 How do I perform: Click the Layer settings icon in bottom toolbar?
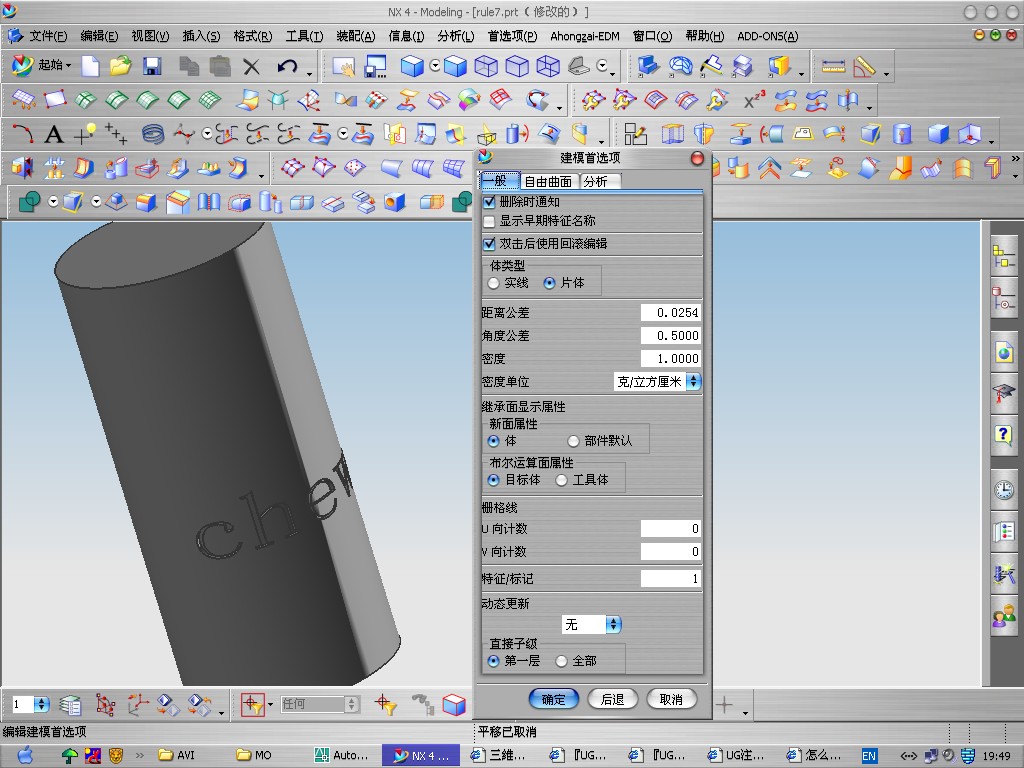(70, 705)
